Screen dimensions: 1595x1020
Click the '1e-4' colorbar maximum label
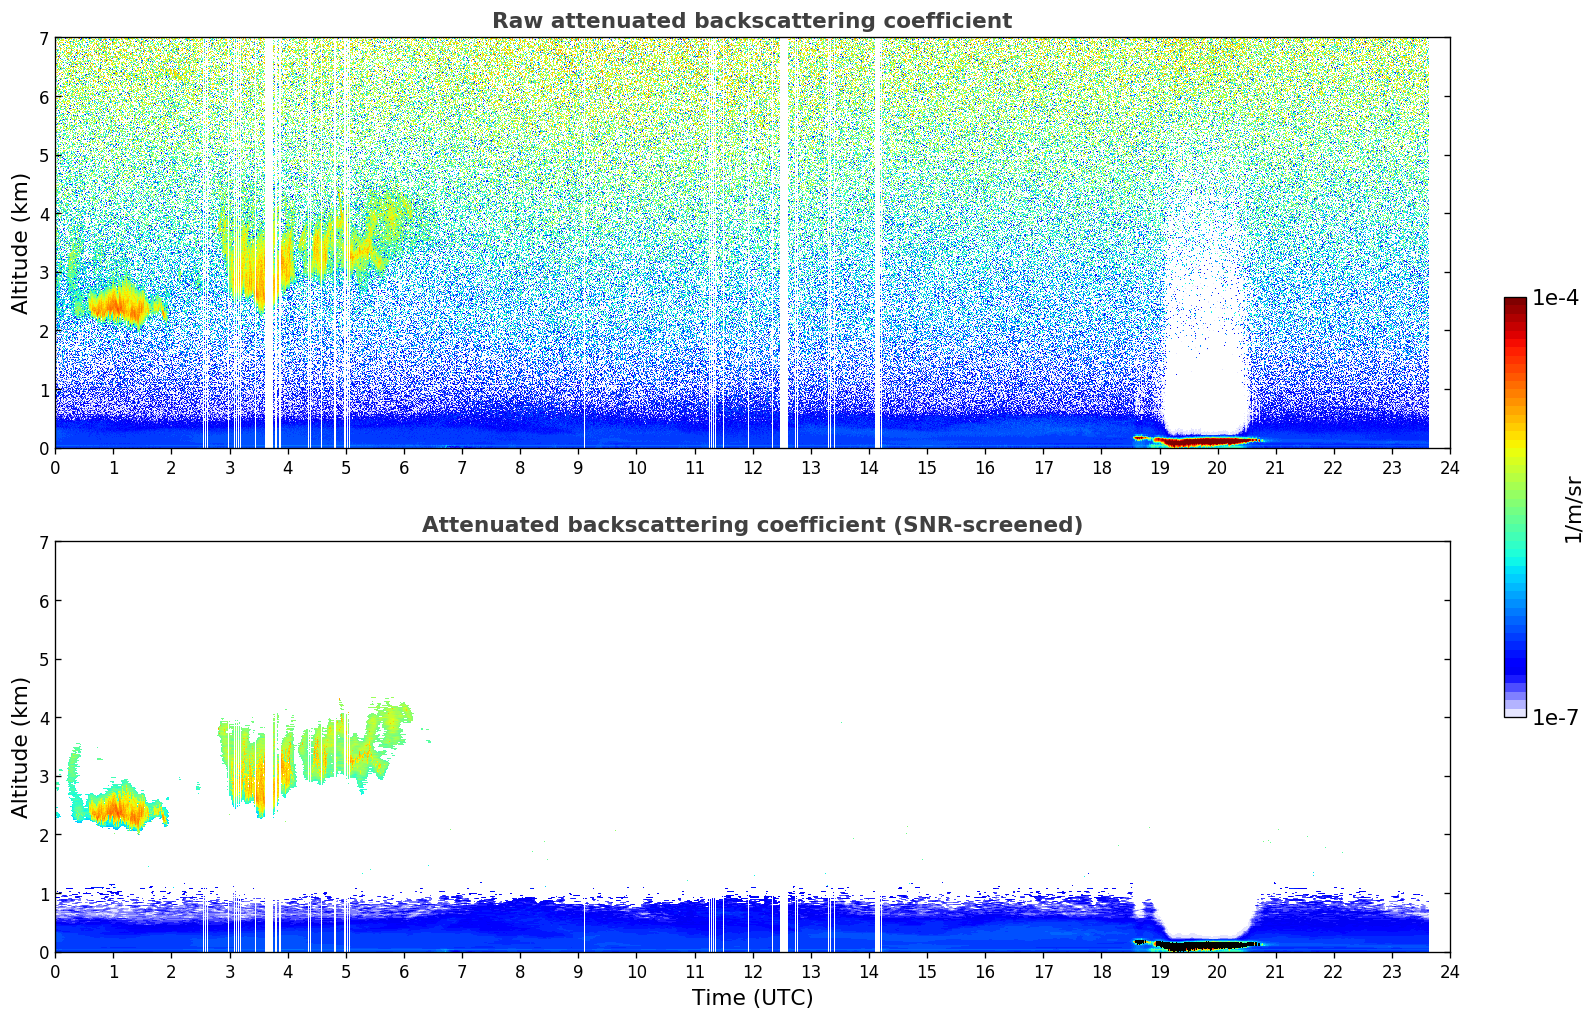pos(1555,298)
